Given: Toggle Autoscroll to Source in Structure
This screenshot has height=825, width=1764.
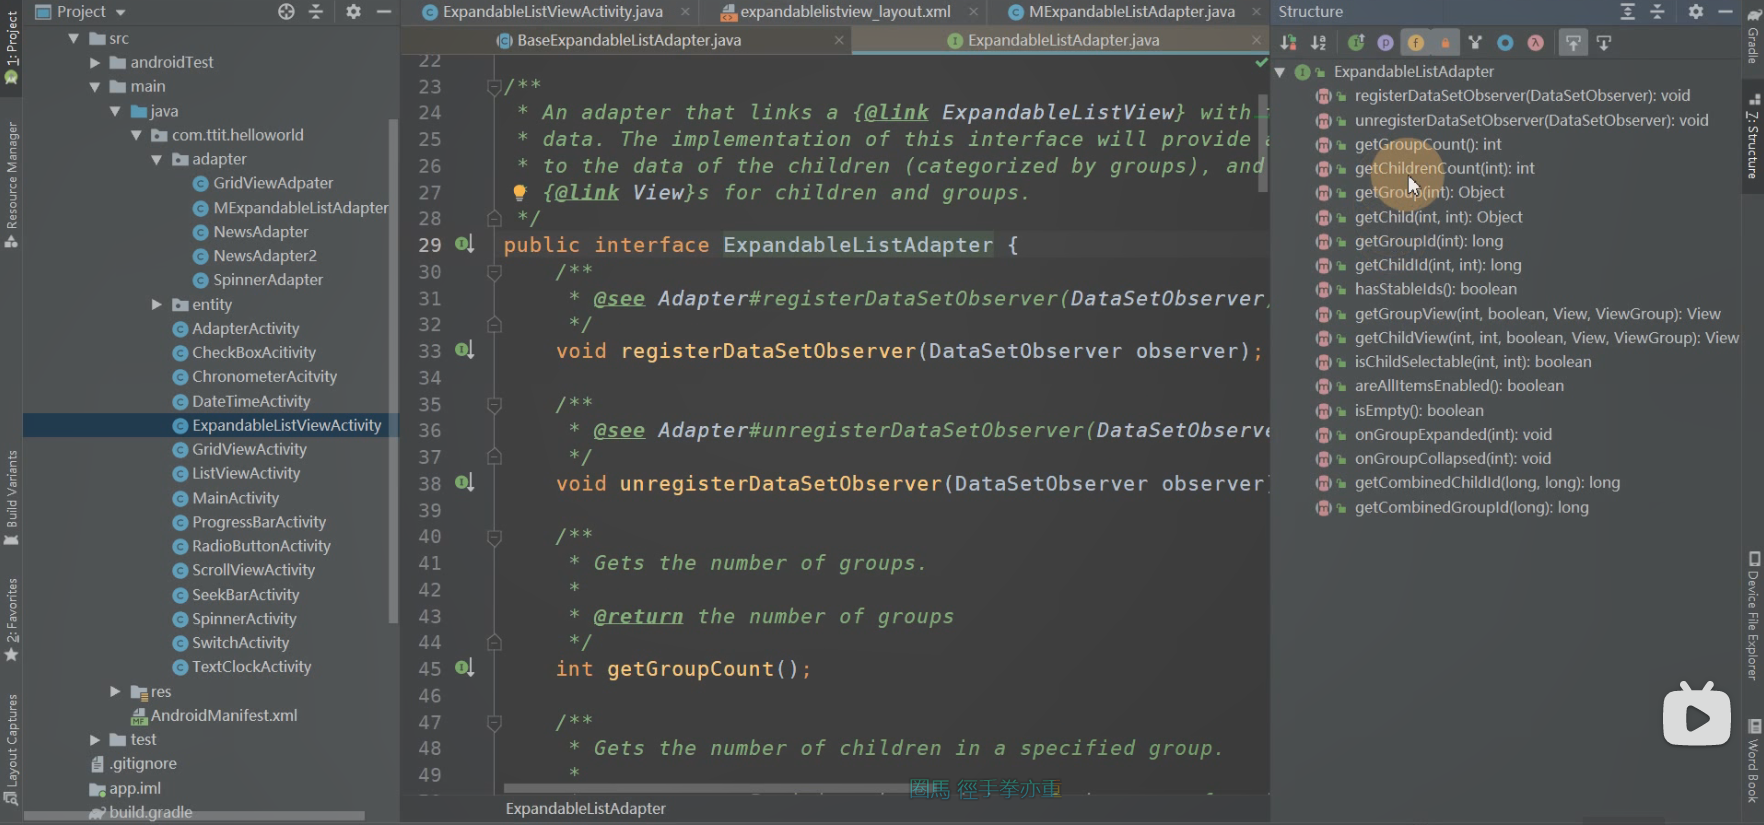Looking at the screenshot, I should click(x=1573, y=43).
